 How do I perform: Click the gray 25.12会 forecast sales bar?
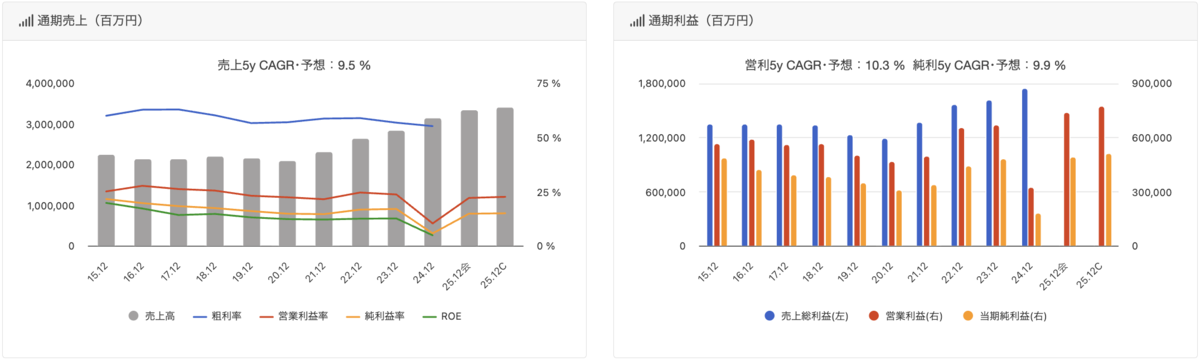pos(469,178)
